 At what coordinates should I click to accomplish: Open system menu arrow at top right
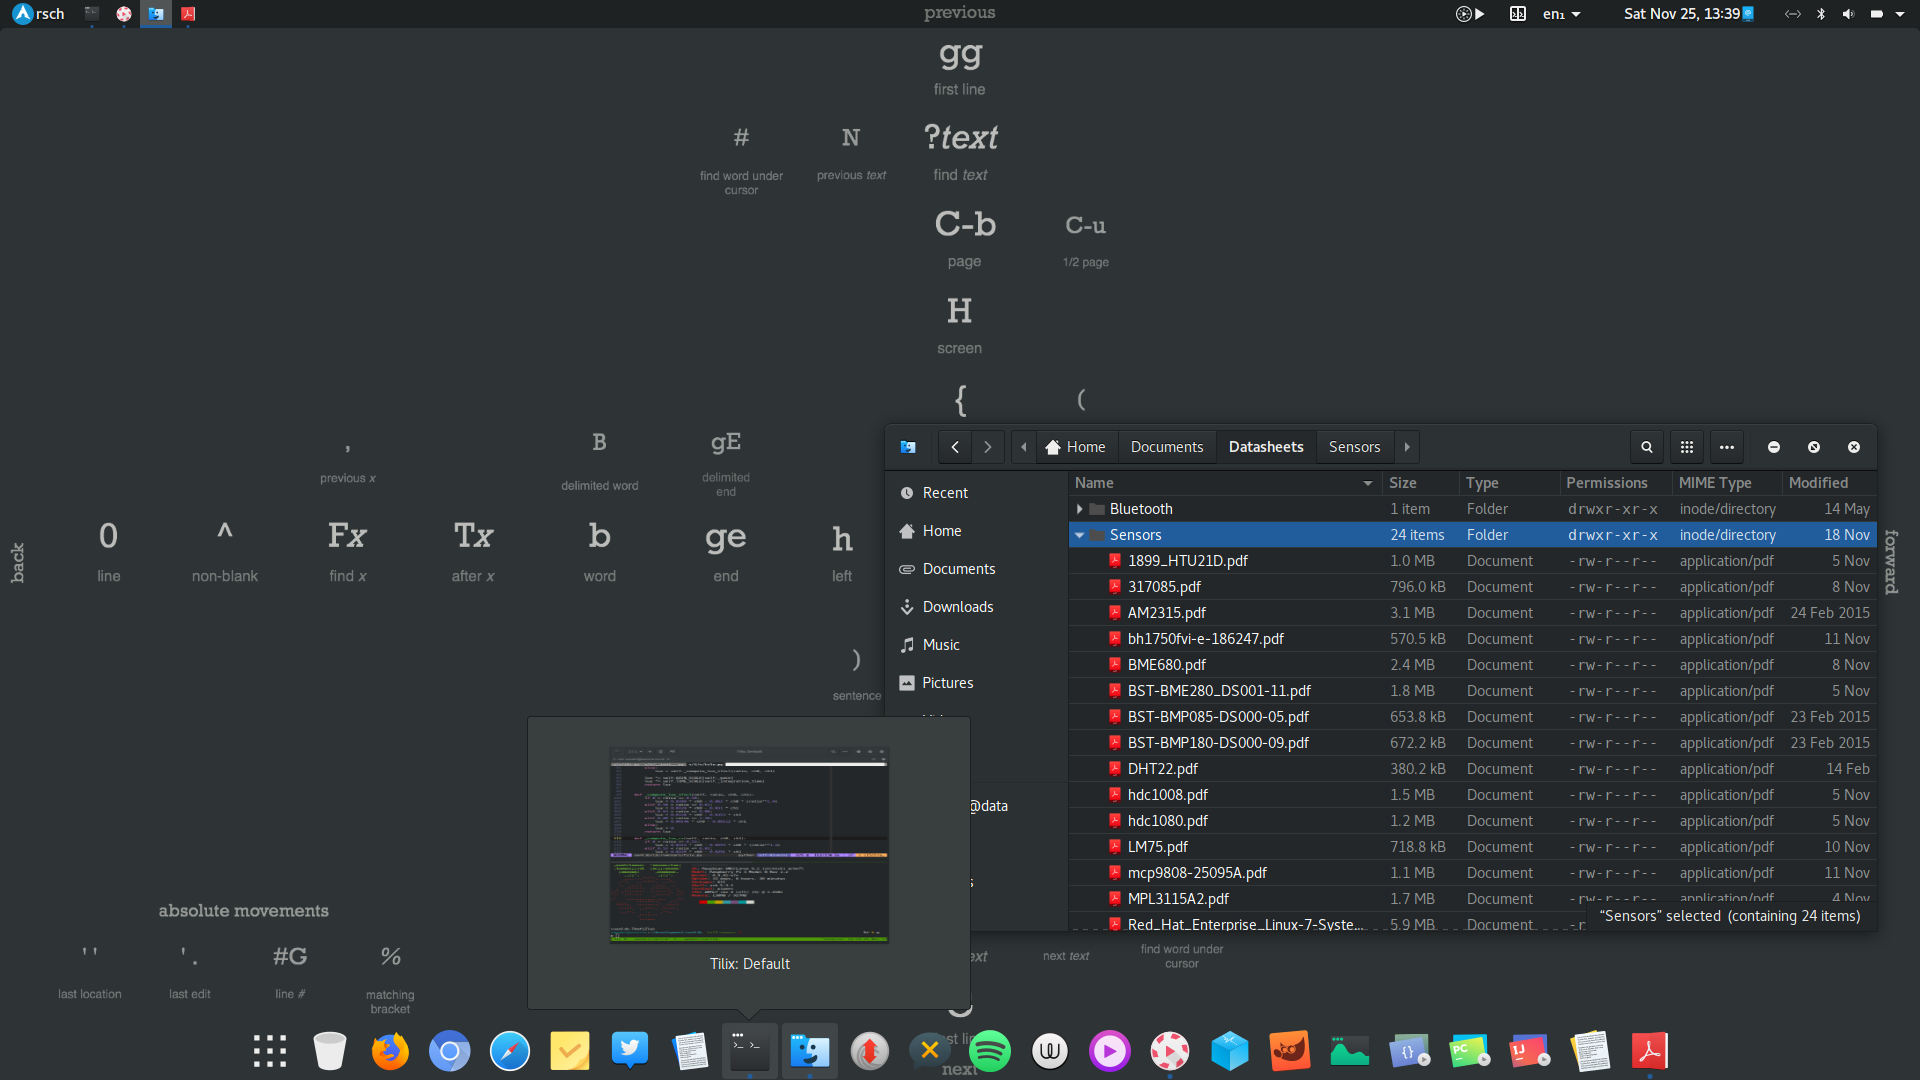tap(1899, 14)
